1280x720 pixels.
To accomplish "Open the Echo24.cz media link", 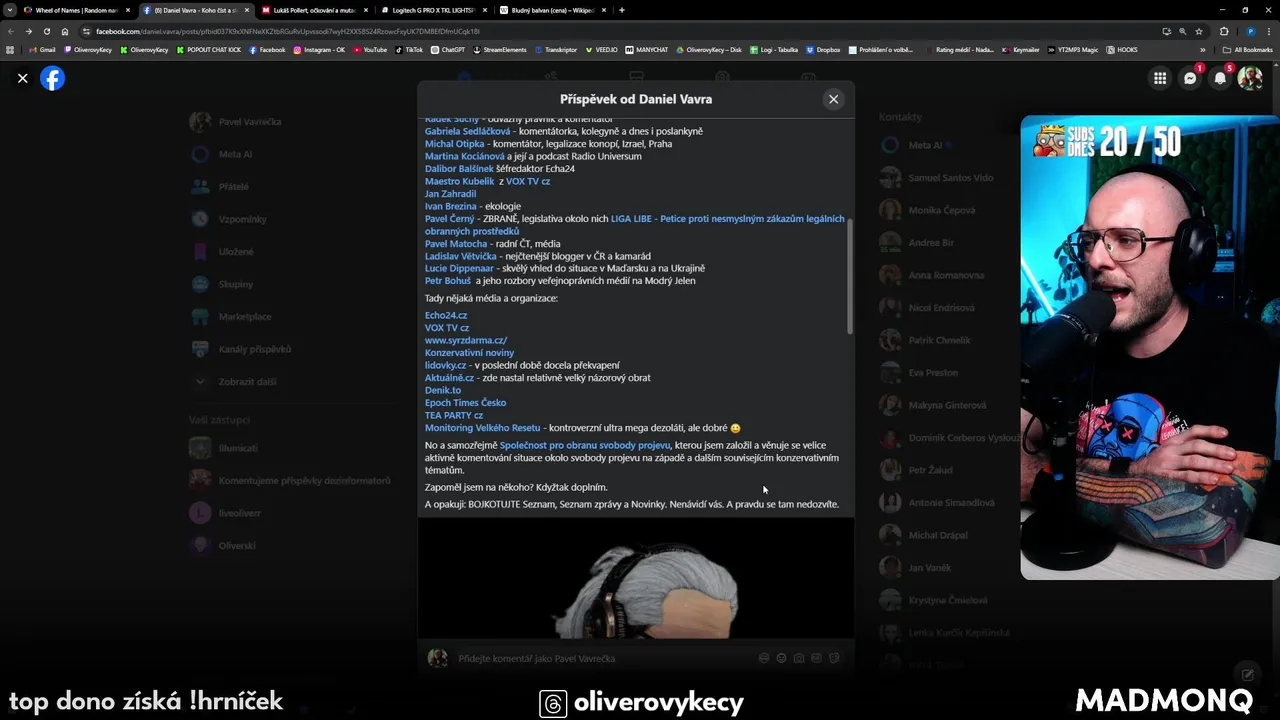I will coord(446,315).
